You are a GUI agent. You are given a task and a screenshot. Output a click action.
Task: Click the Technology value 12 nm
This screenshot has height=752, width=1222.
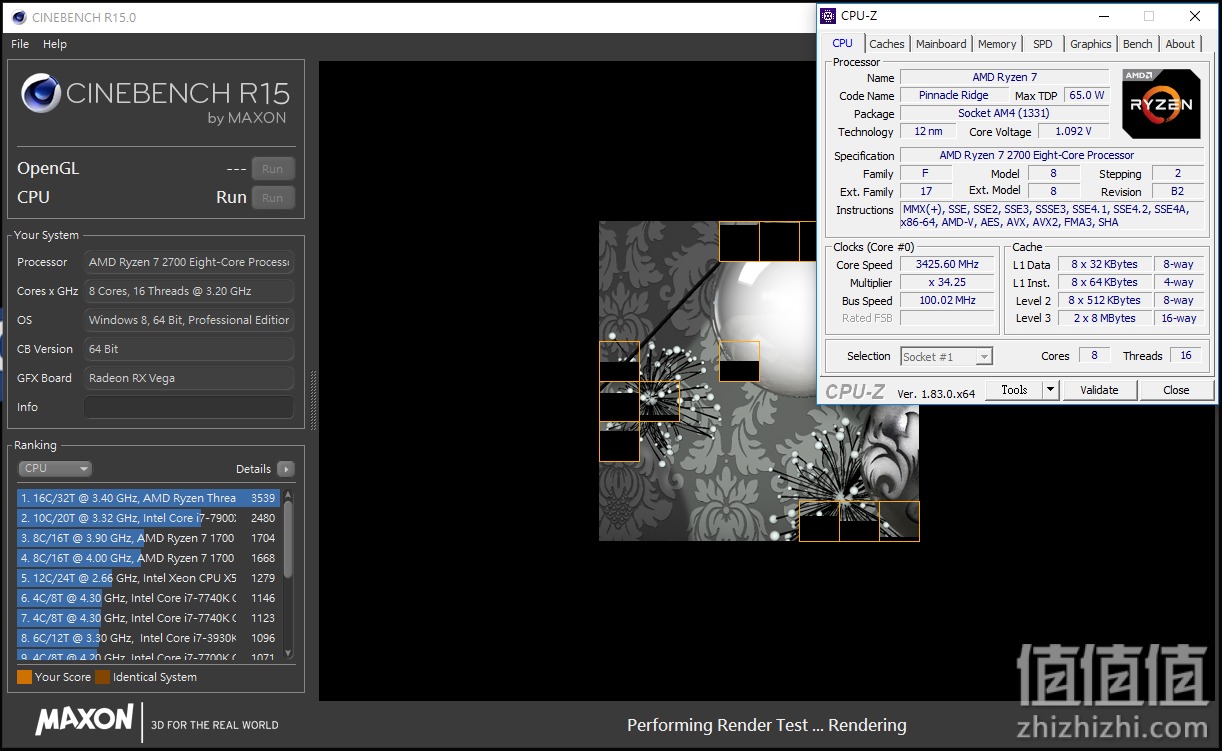(x=927, y=131)
